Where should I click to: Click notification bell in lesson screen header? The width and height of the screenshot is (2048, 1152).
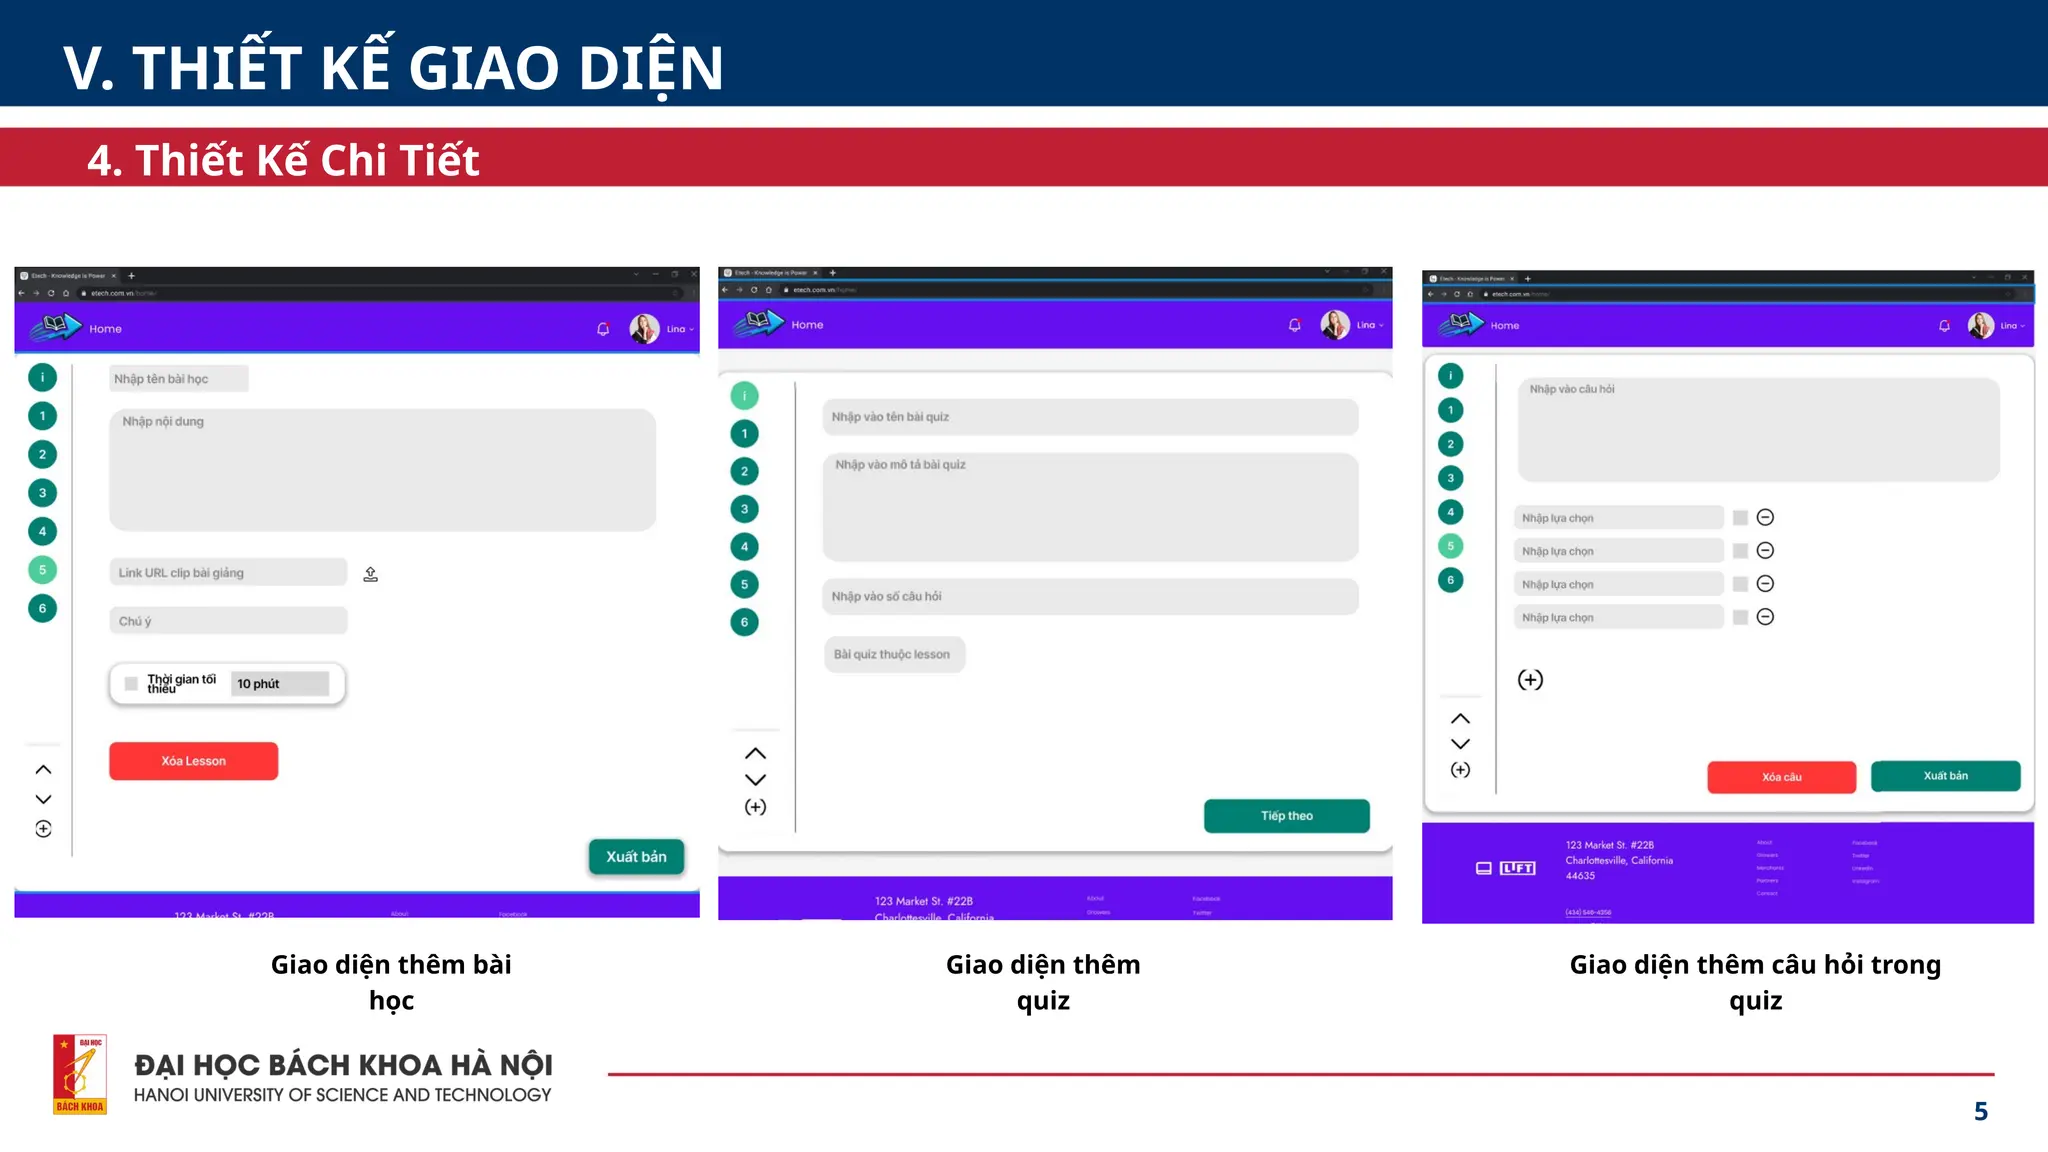603,329
